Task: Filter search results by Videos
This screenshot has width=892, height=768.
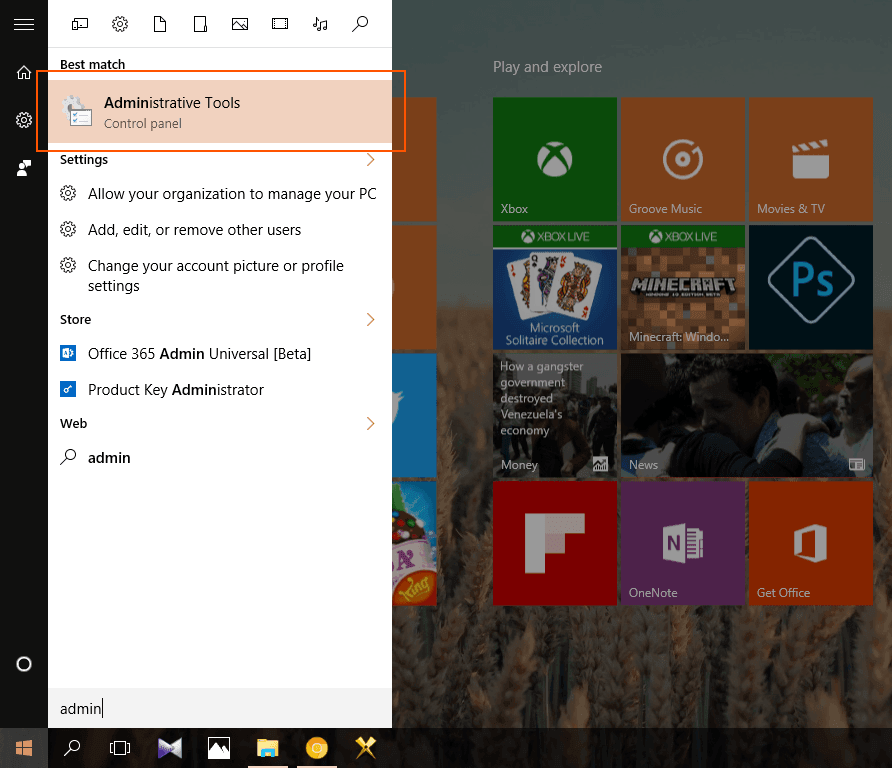Action: 280,24
